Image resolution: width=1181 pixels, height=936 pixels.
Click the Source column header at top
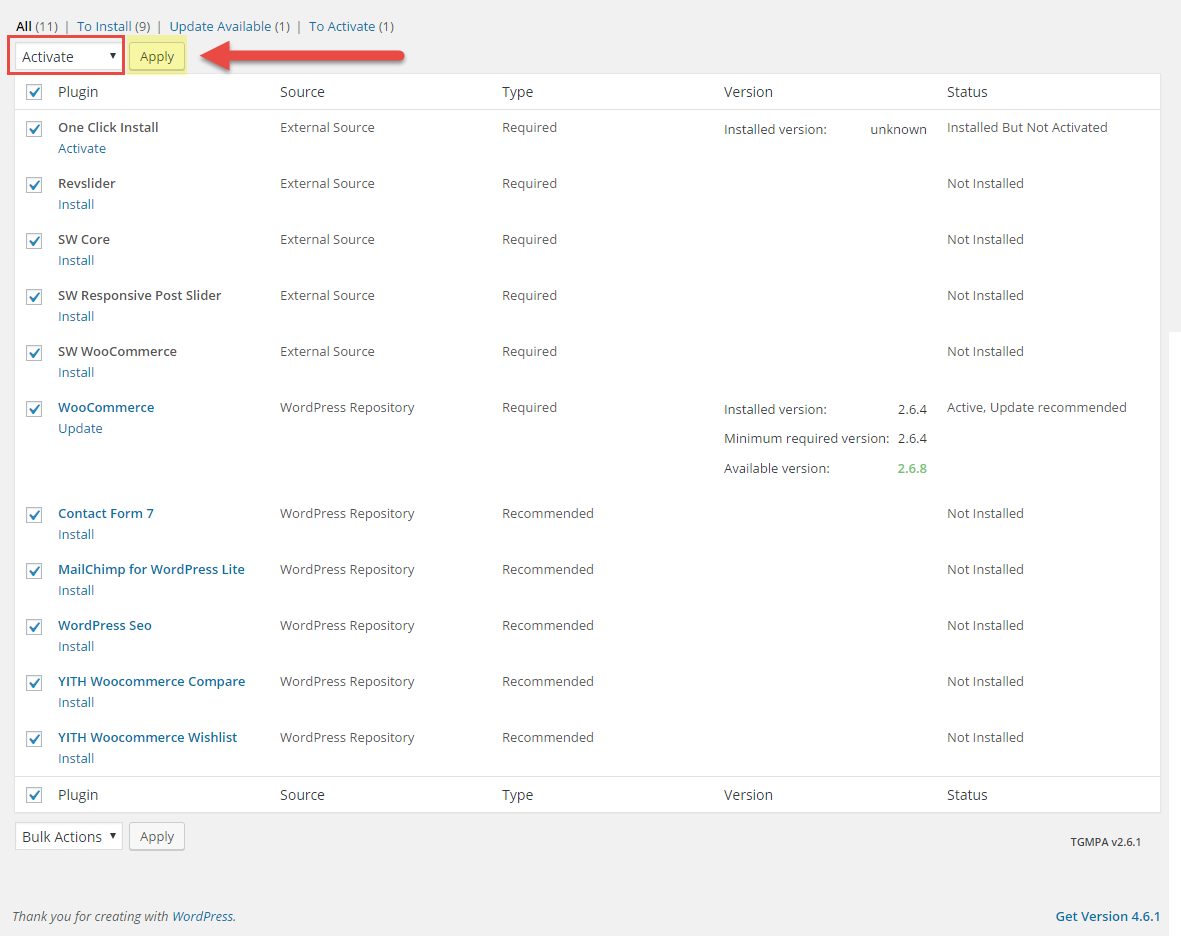tap(302, 92)
